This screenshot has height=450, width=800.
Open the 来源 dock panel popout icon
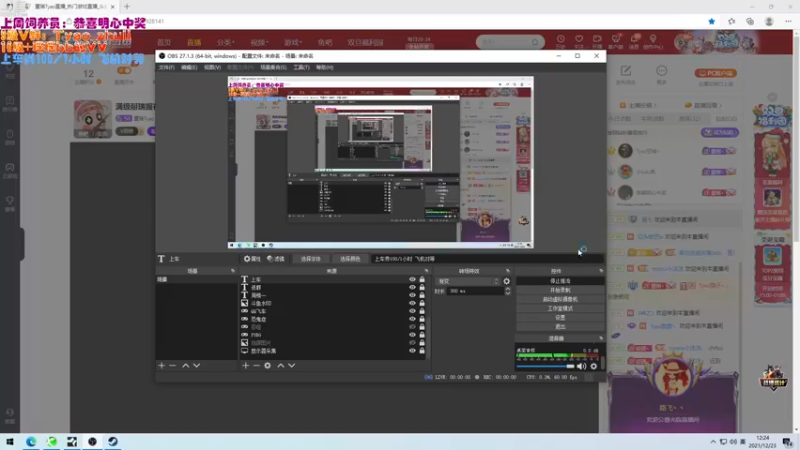click(426, 271)
